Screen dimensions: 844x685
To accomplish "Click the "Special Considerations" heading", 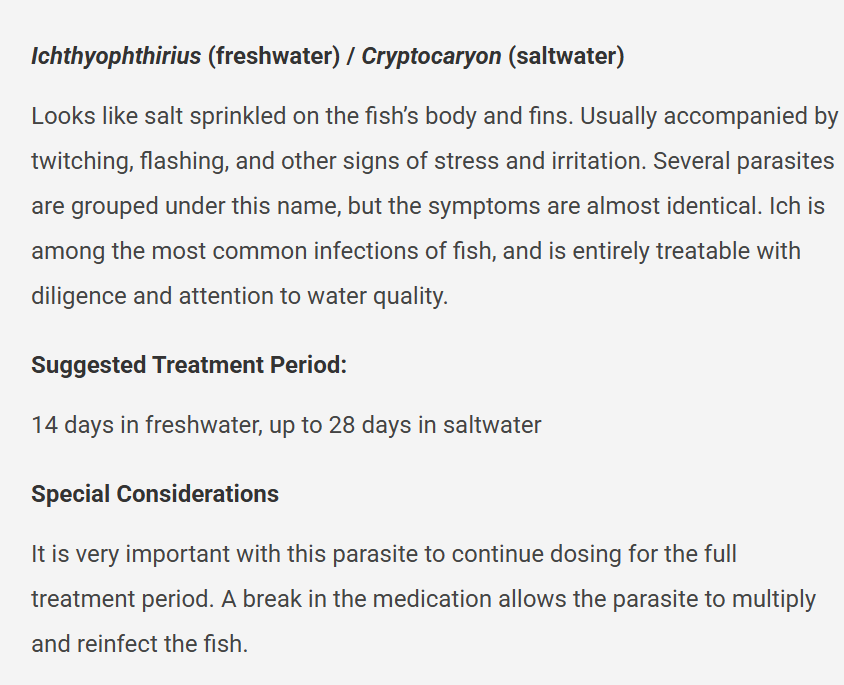I will (x=155, y=494).
